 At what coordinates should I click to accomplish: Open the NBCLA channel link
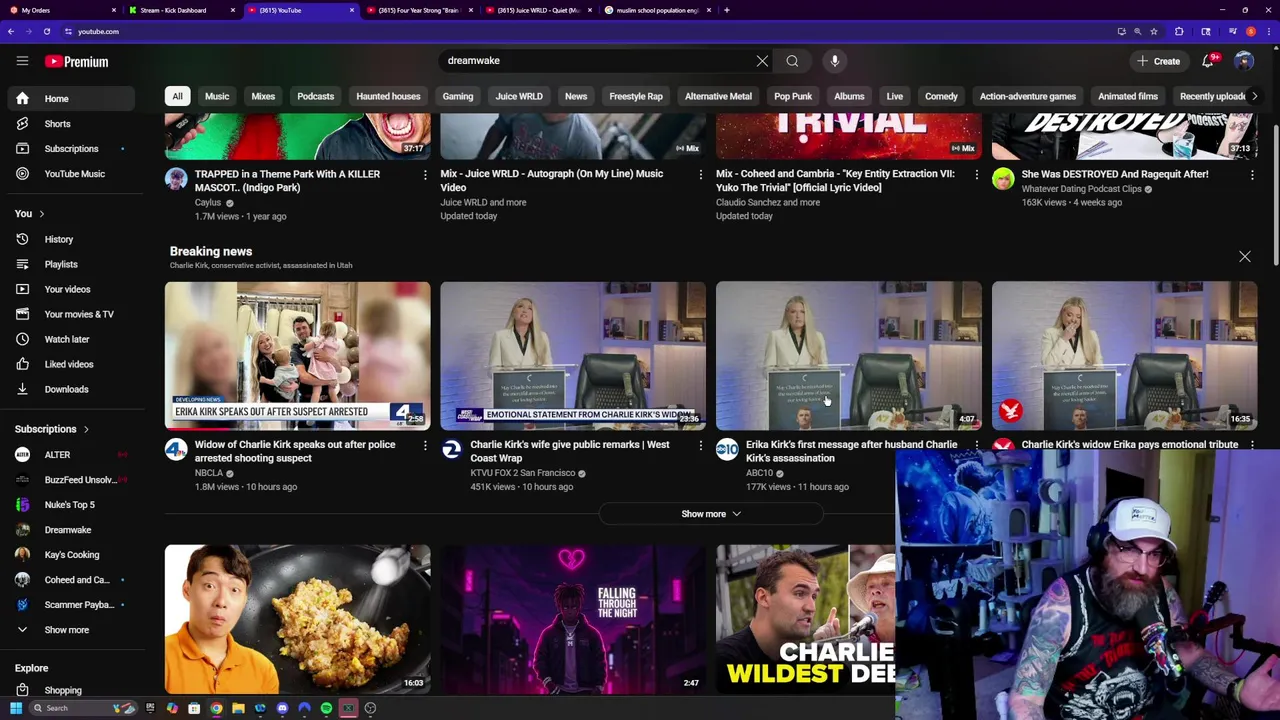209,473
